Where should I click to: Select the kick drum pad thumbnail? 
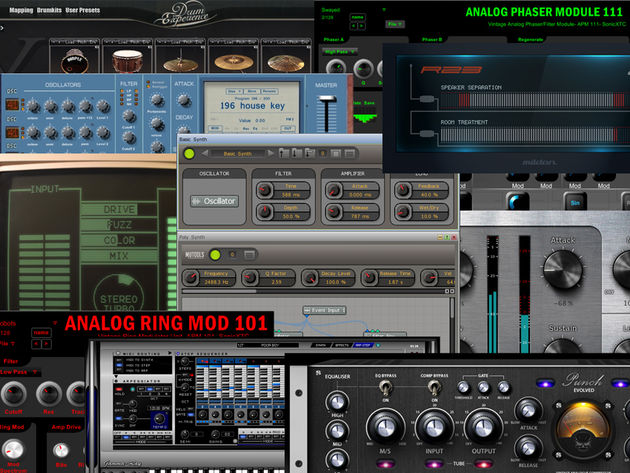(x=74, y=59)
